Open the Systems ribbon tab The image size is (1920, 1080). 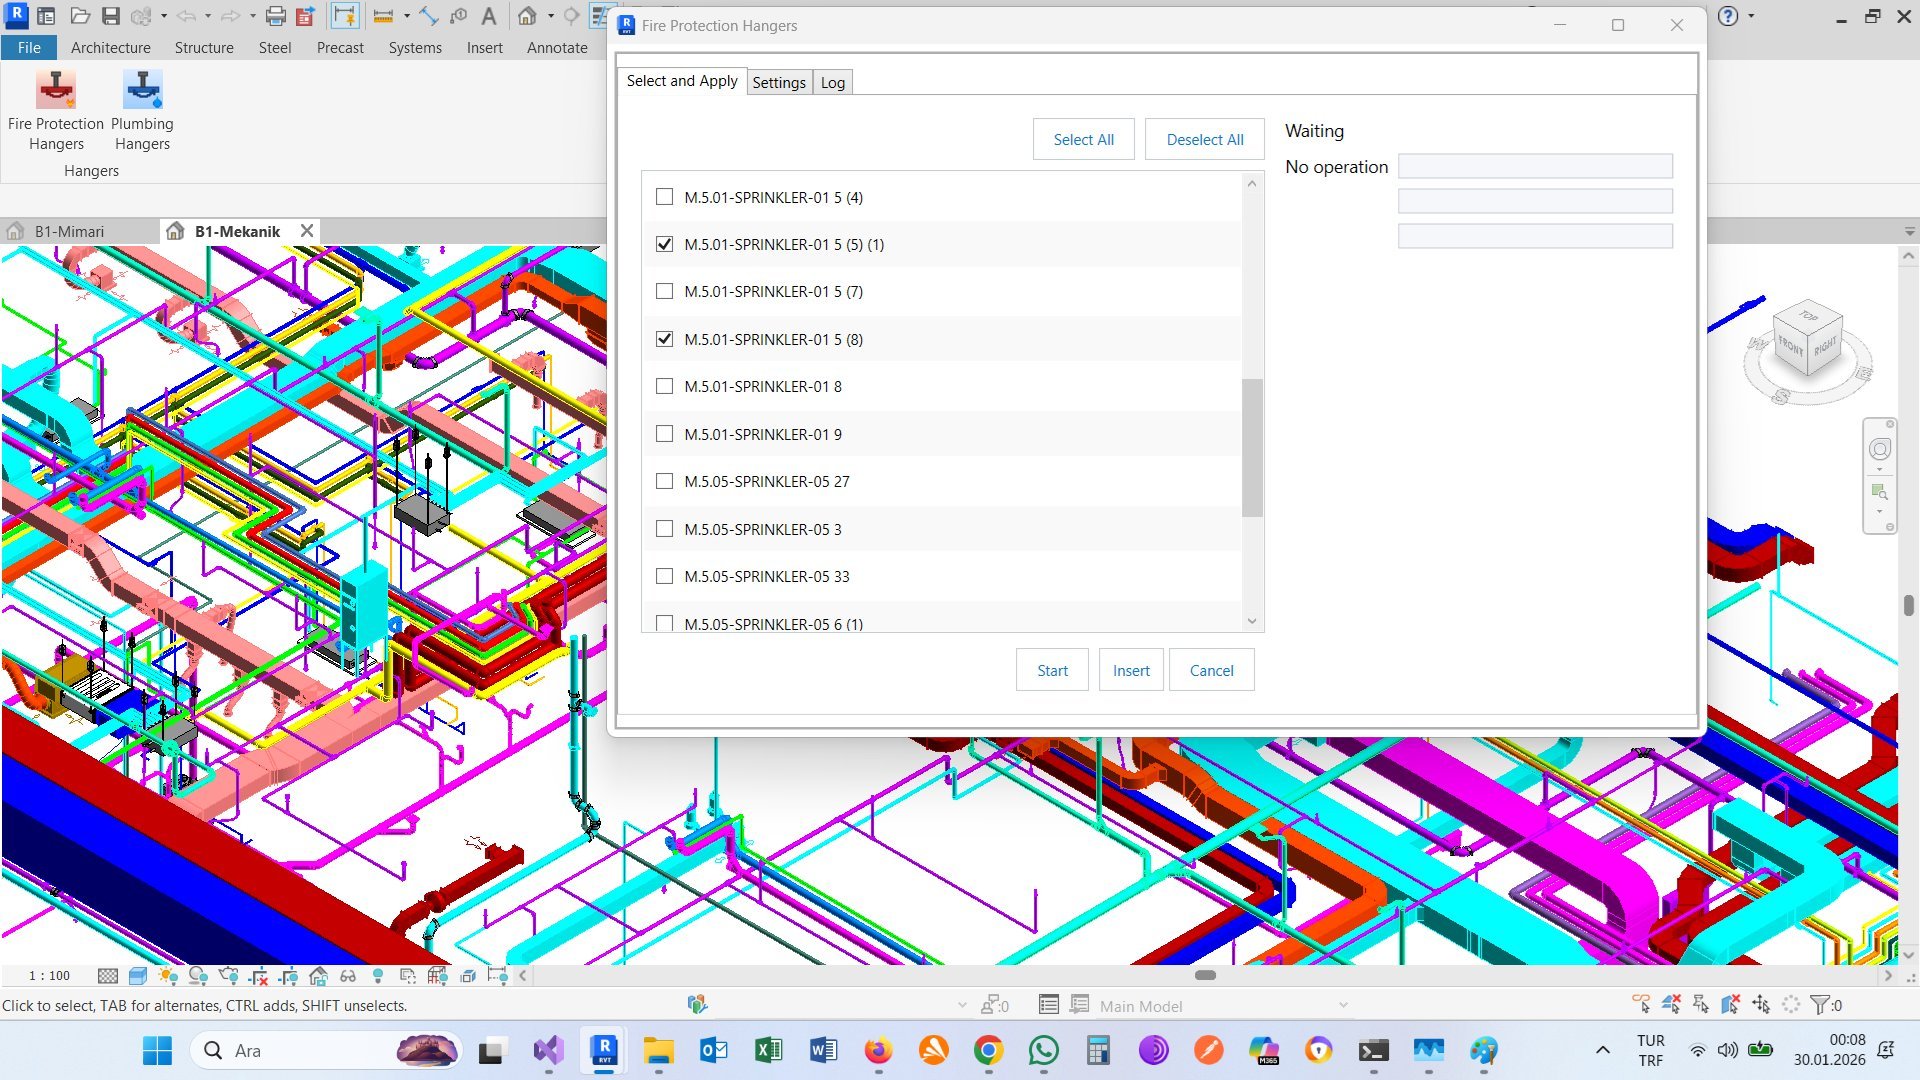coord(415,47)
